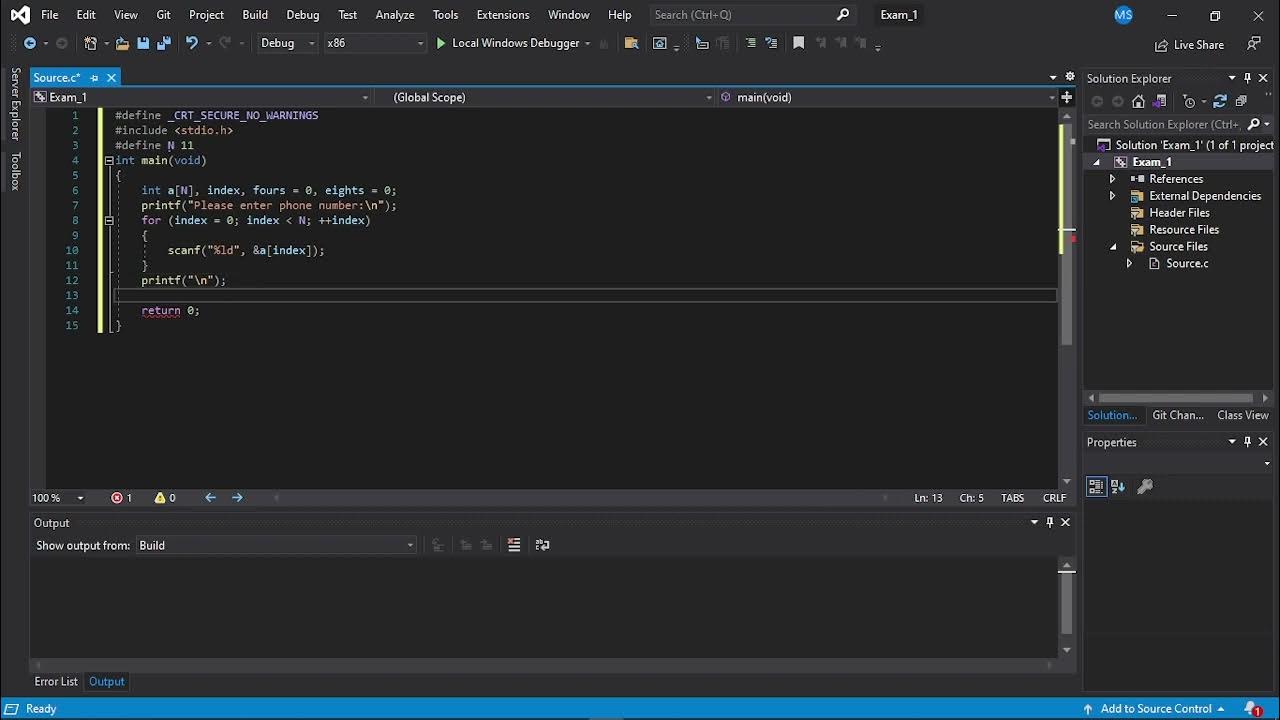Open the x86 platform dropdown
This screenshot has width=1280, height=720.
click(375, 43)
